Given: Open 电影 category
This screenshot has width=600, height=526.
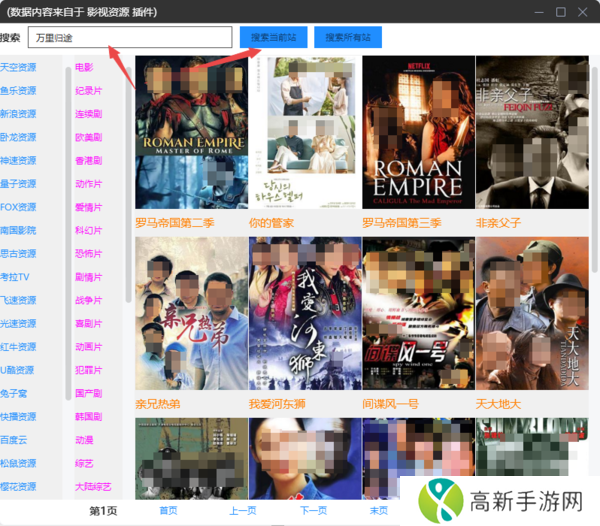Looking at the screenshot, I should 84,68.
